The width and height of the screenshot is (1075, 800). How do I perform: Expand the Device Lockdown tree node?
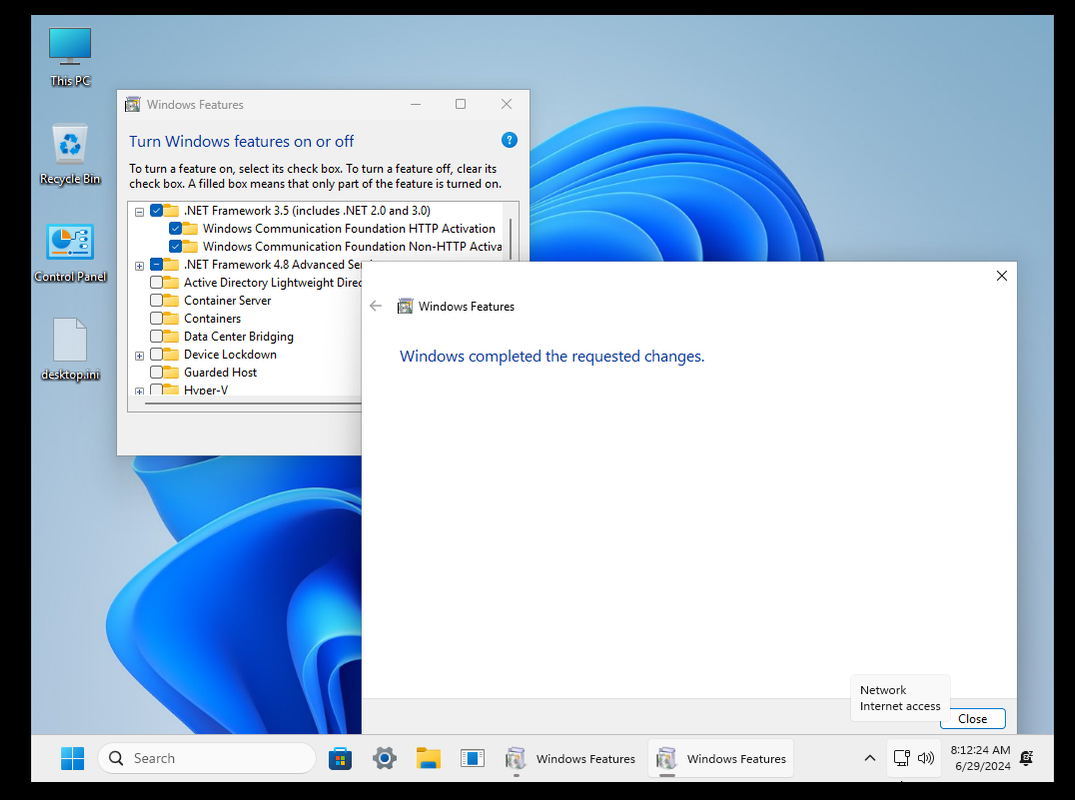(x=139, y=356)
